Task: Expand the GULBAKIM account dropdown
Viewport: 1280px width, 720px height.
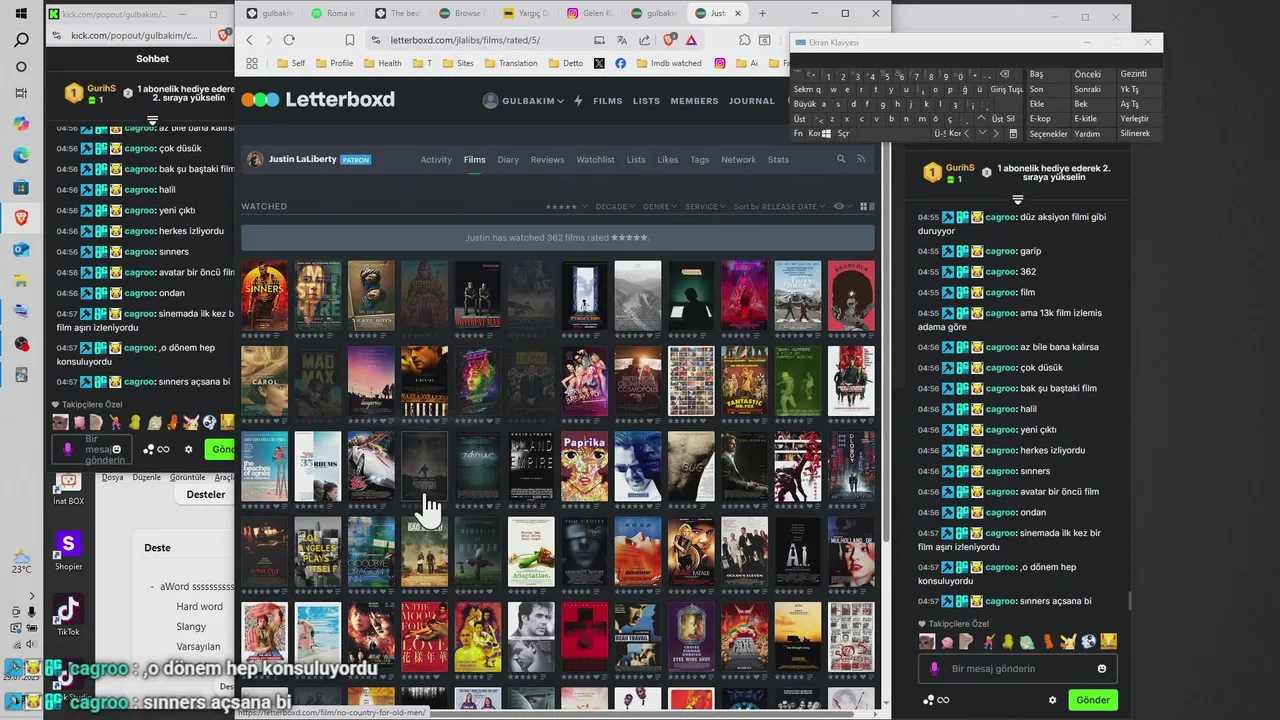Action: (x=524, y=101)
